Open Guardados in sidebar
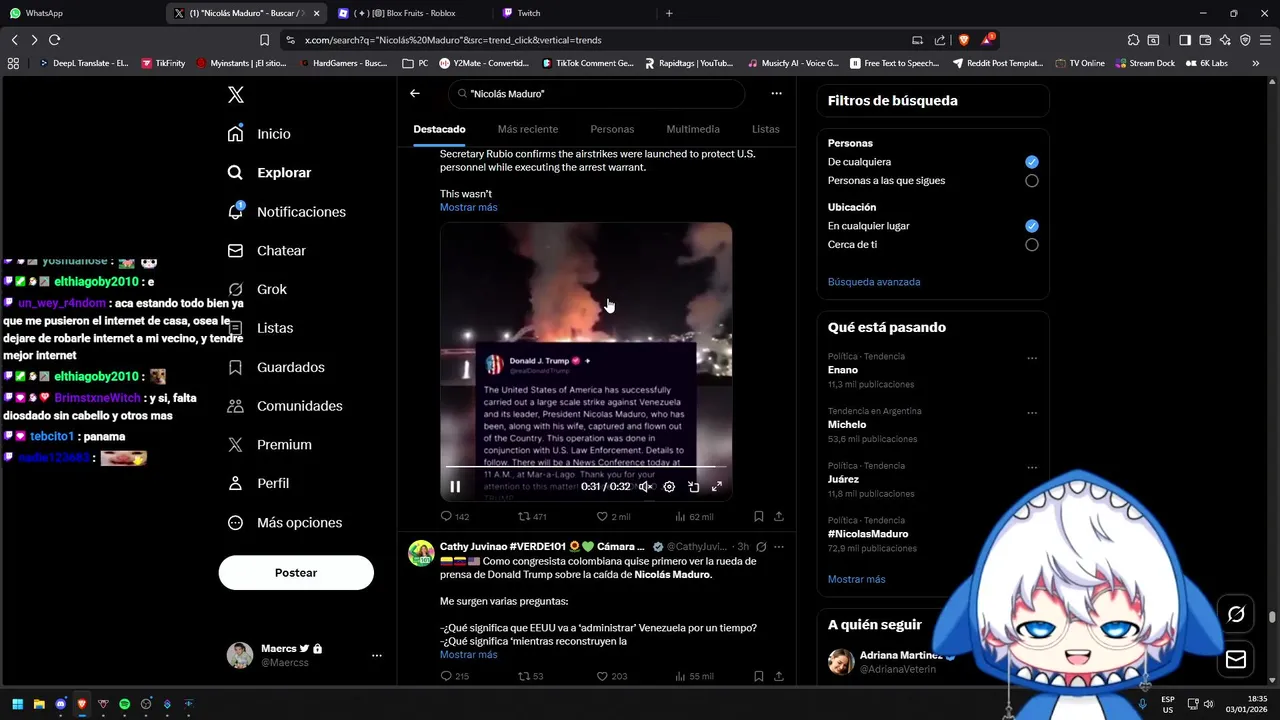Viewport: 1280px width, 720px height. point(276,368)
